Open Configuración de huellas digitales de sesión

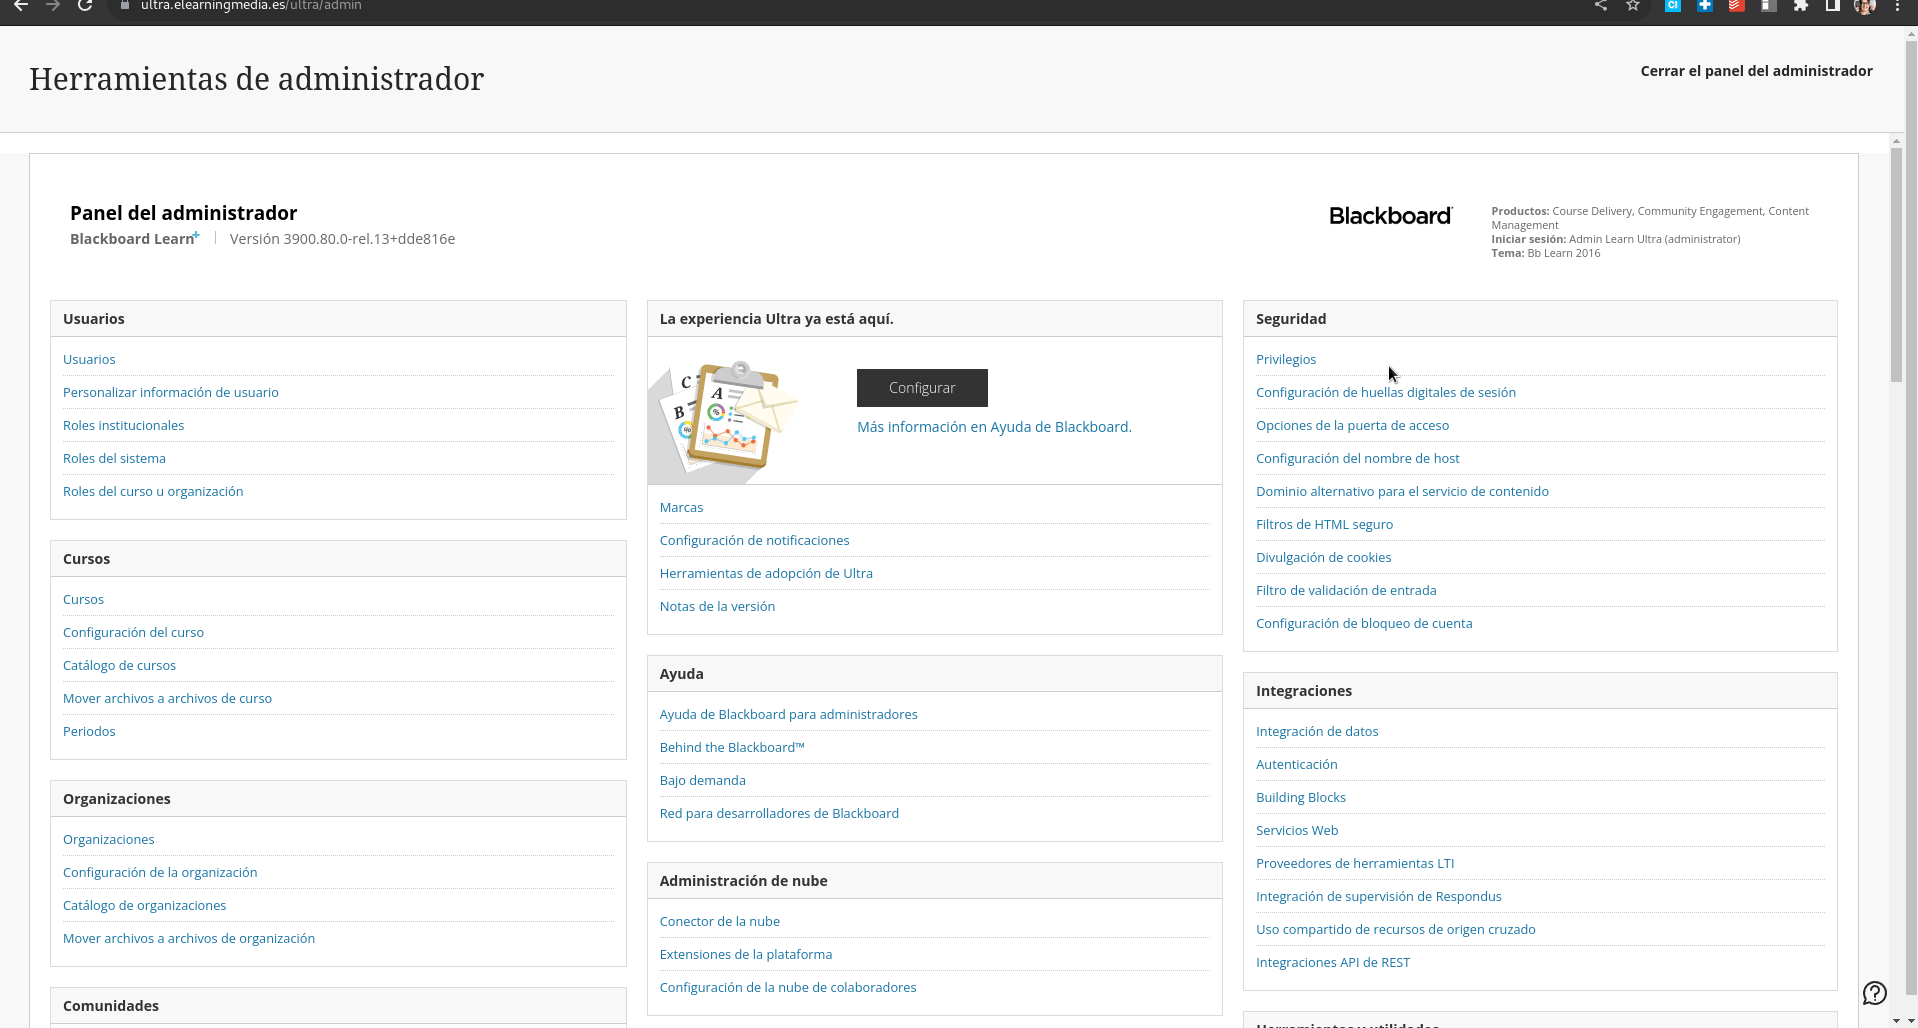point(1386,393)
